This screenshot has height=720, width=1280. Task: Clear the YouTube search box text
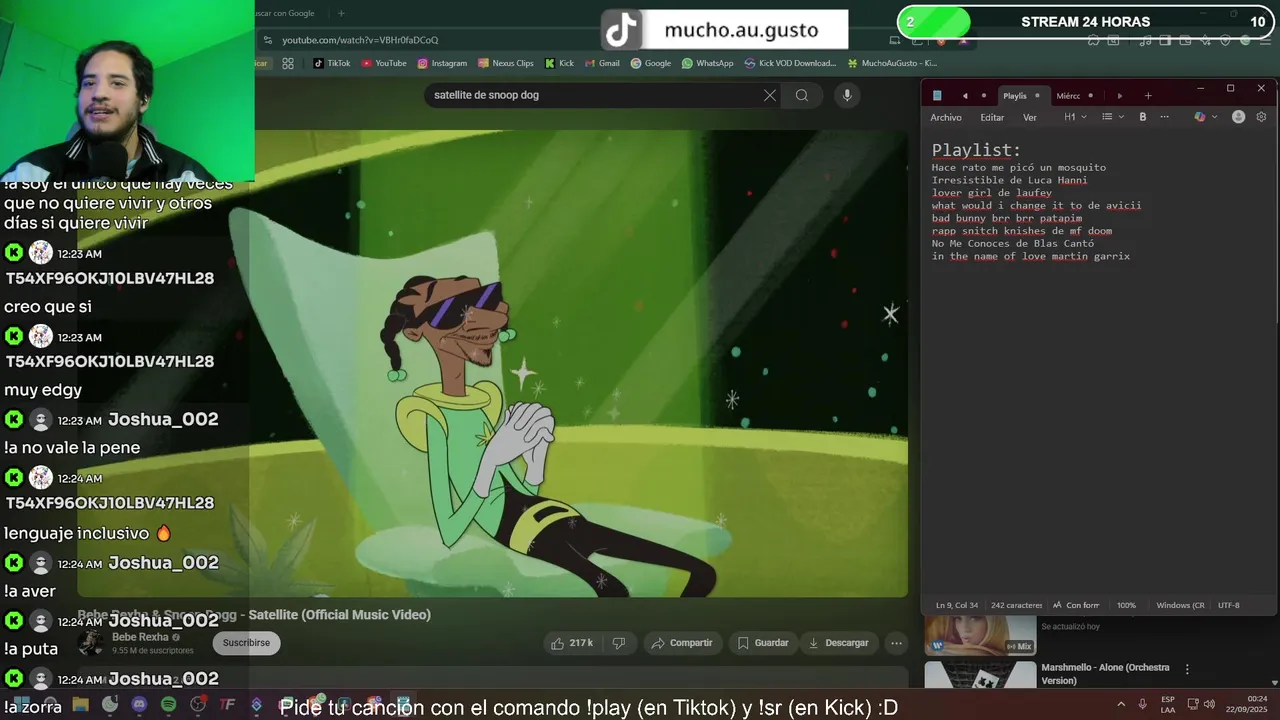pyautogui.click(x=770, y=95)
